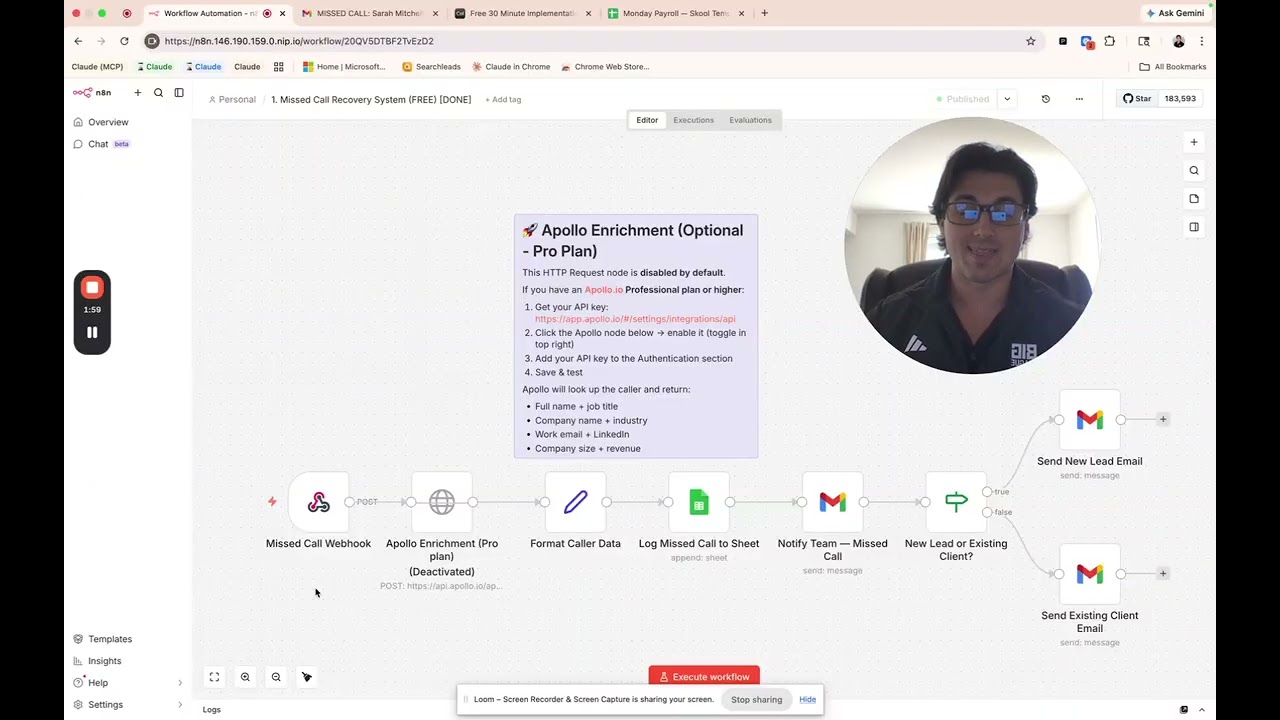
Task: Click the Add tag button
Action: pyautogui.click(x=503, y=100)
